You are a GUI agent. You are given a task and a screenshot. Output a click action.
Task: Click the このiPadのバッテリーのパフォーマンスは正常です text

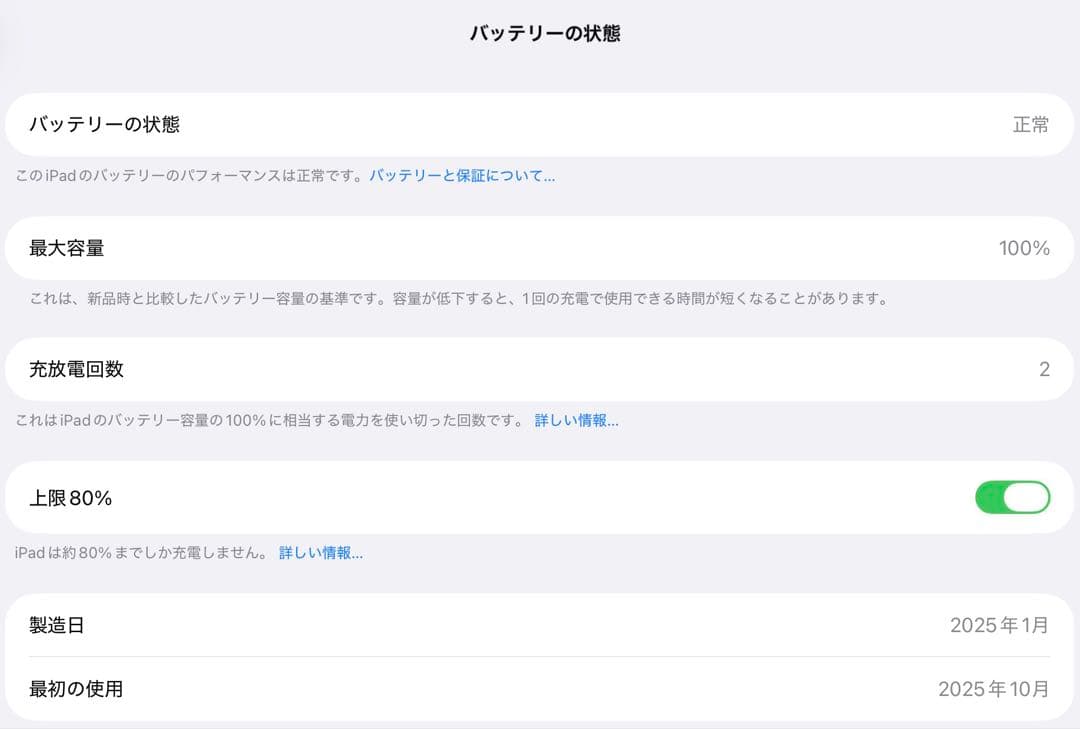pyautogui.click(x=190, y=176)
